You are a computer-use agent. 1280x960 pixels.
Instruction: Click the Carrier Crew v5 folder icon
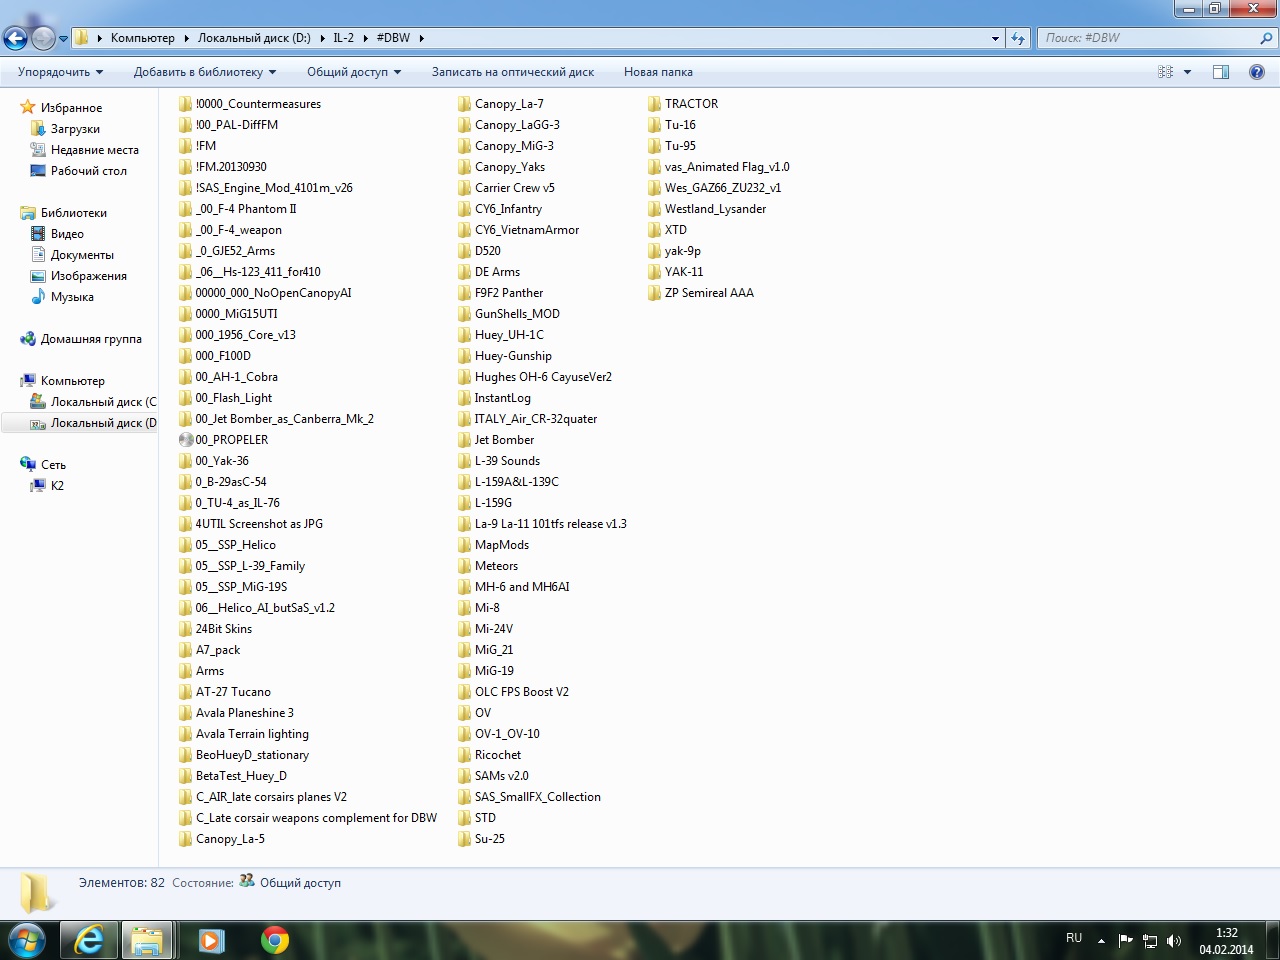[x=465, y=188]
